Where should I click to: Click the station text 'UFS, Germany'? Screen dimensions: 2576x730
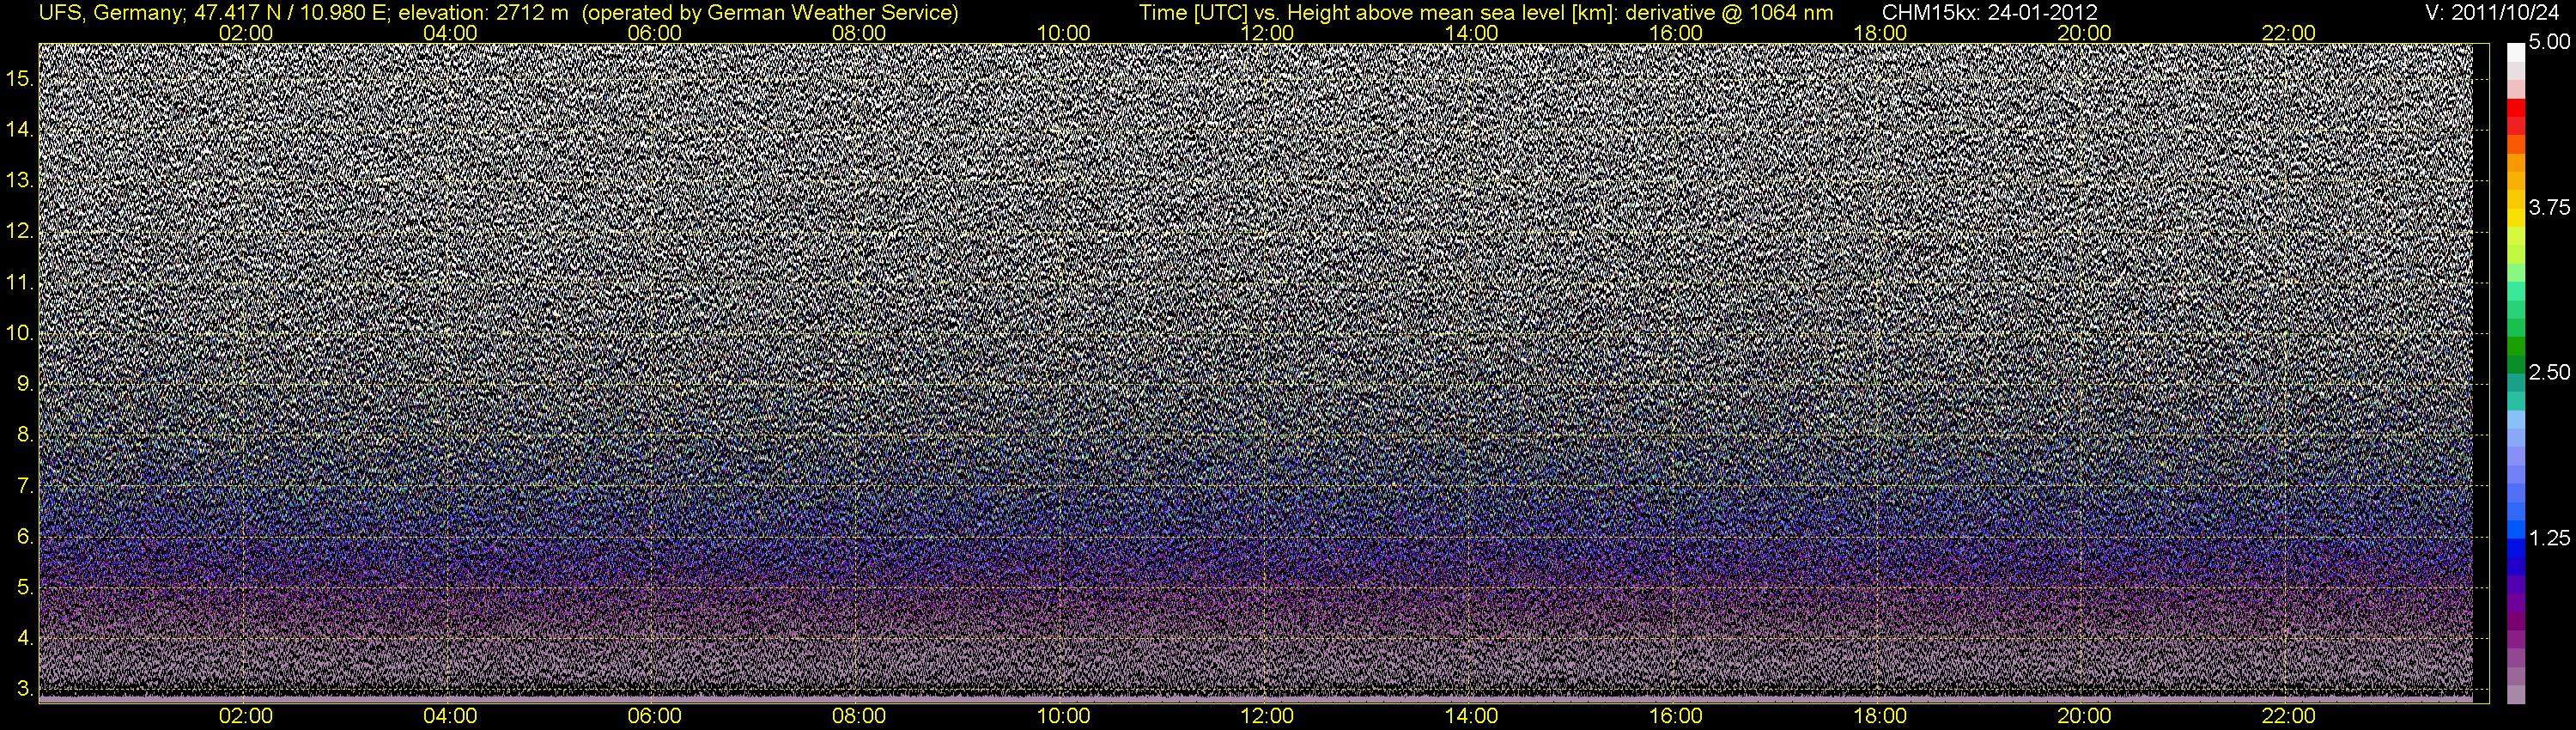[x=109, y=13]
